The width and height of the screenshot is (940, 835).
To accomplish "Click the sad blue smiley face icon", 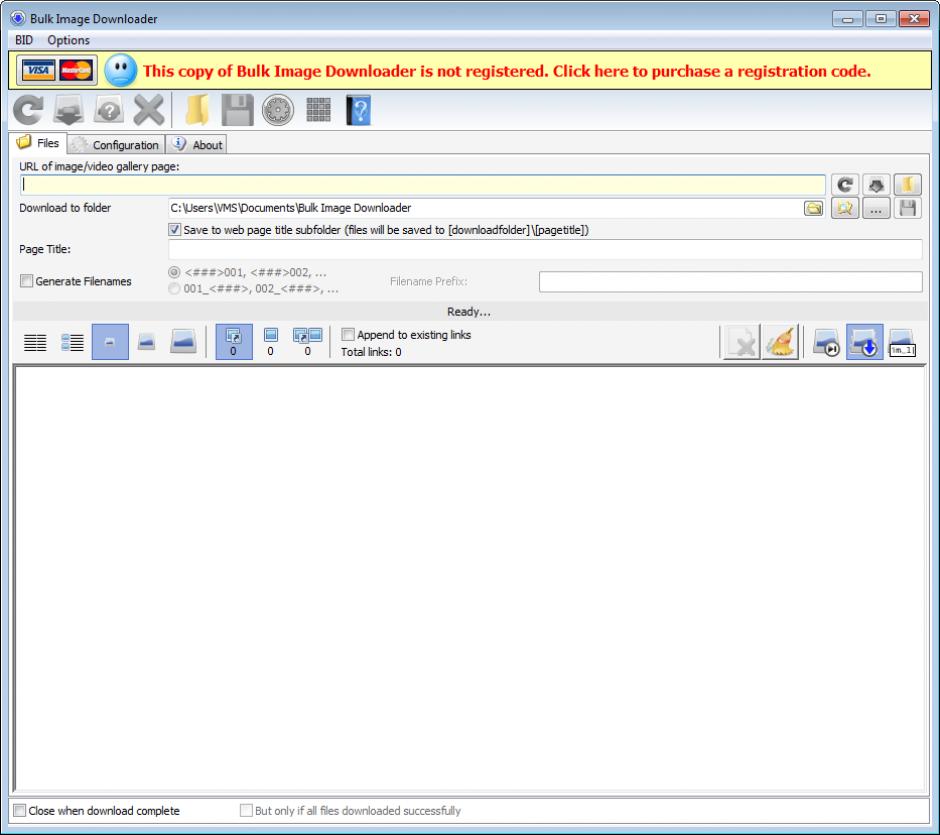I will (120, 71).
